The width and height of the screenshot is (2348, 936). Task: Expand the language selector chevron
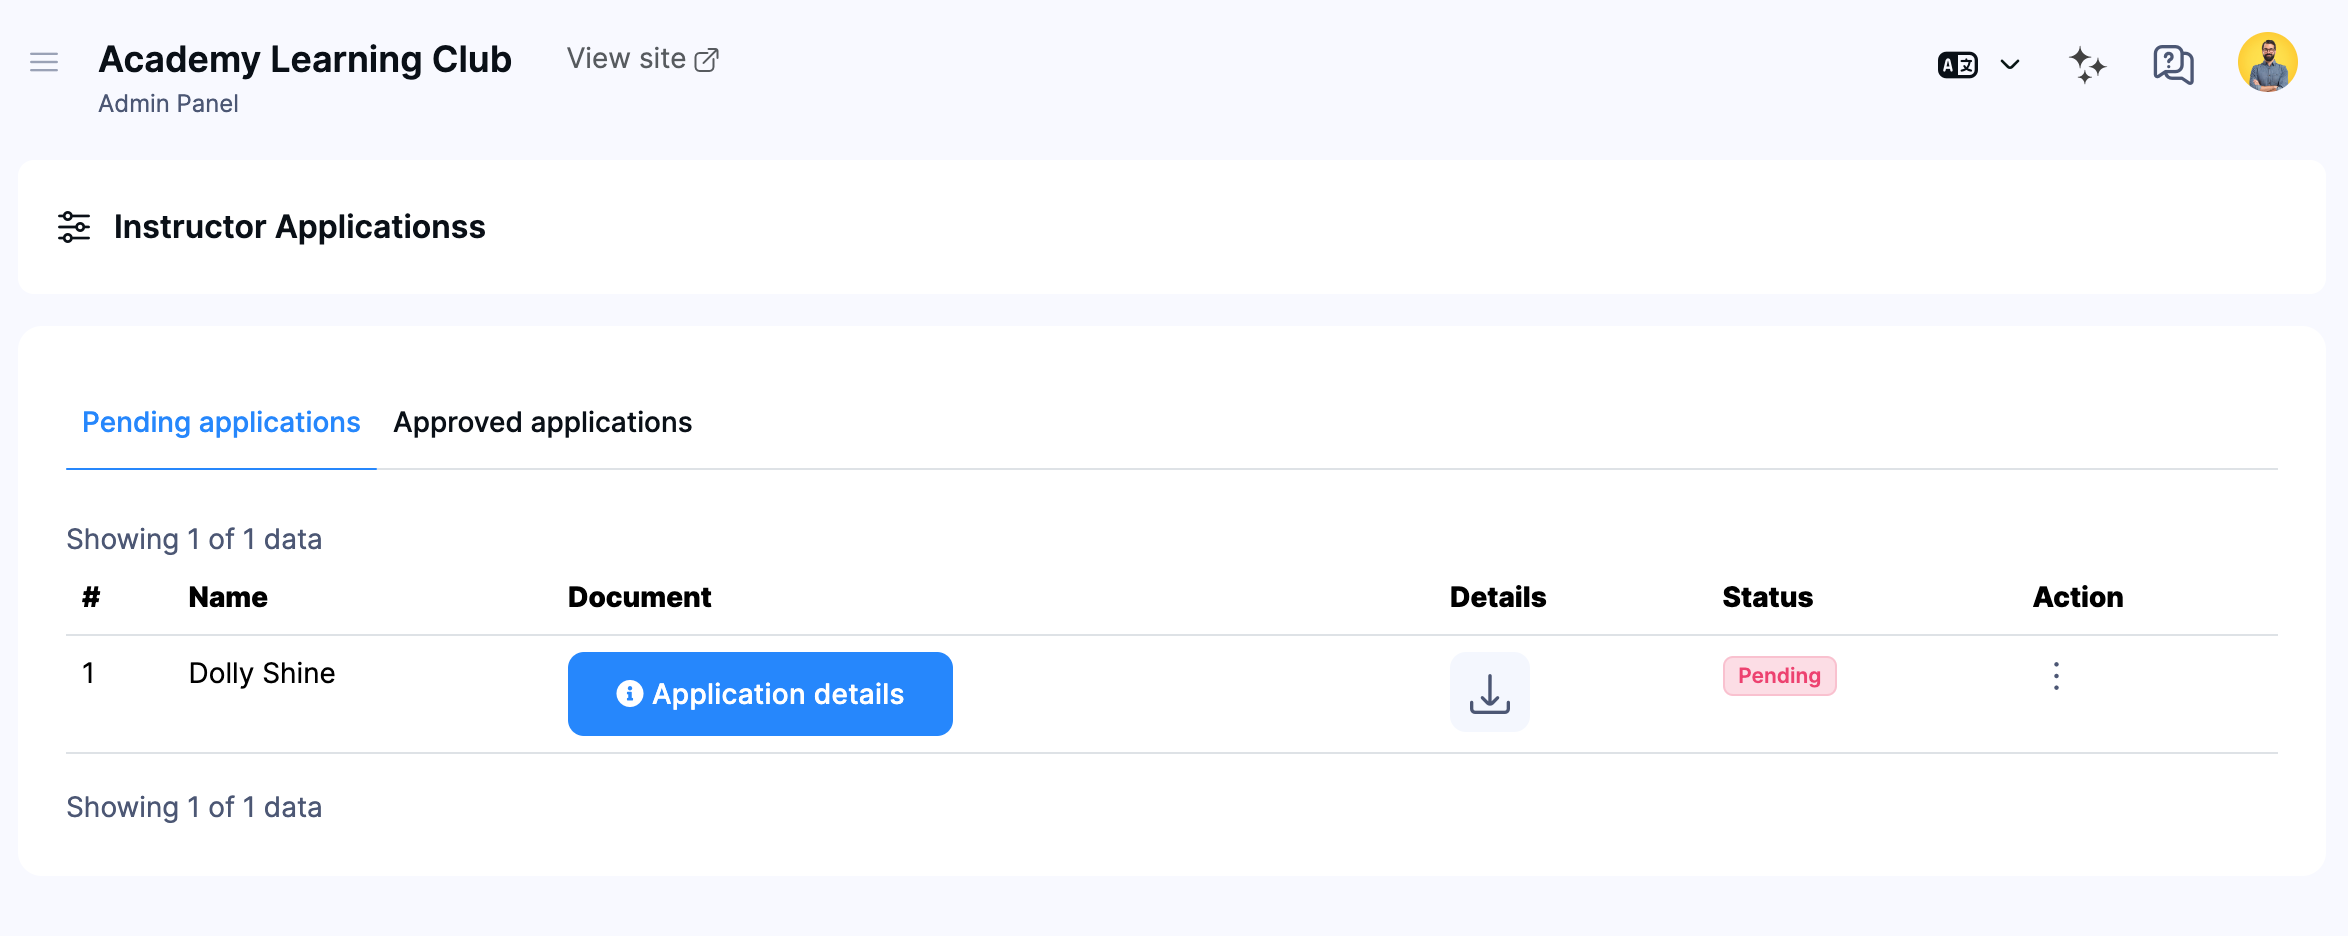(2009, 63)
